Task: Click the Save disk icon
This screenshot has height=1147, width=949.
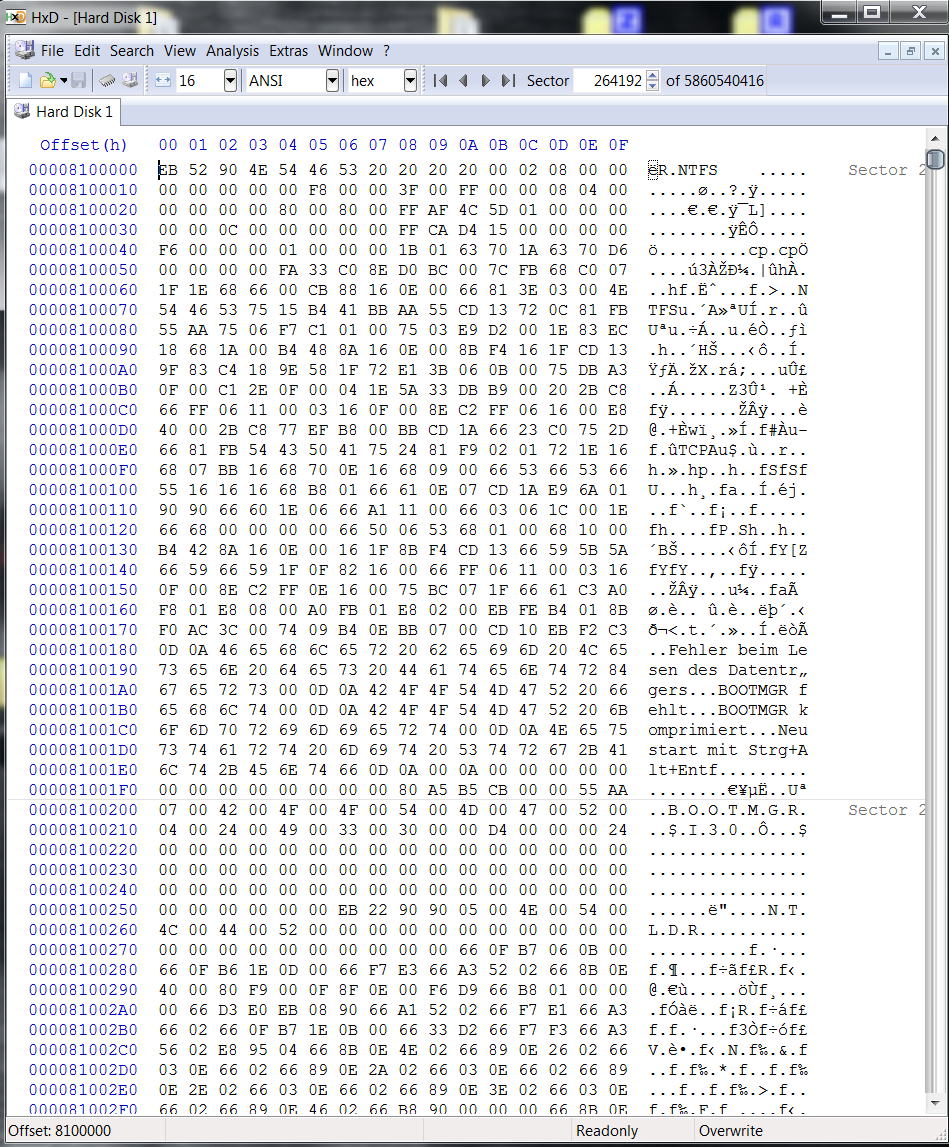Action: pyautogui.click(x=79, y=80)
